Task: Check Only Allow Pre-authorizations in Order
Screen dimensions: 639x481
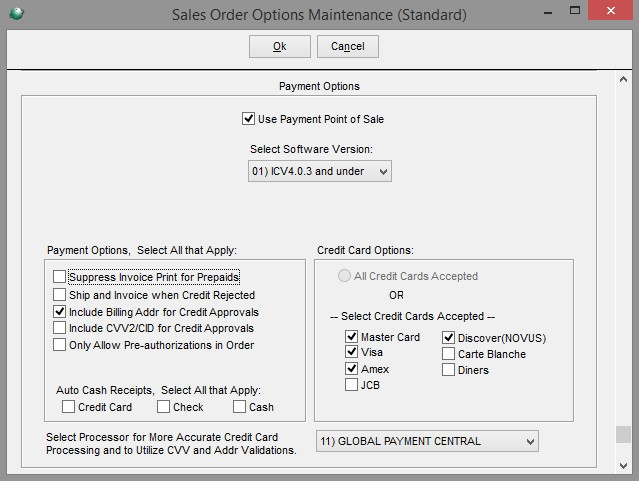Action: [59, 345]
